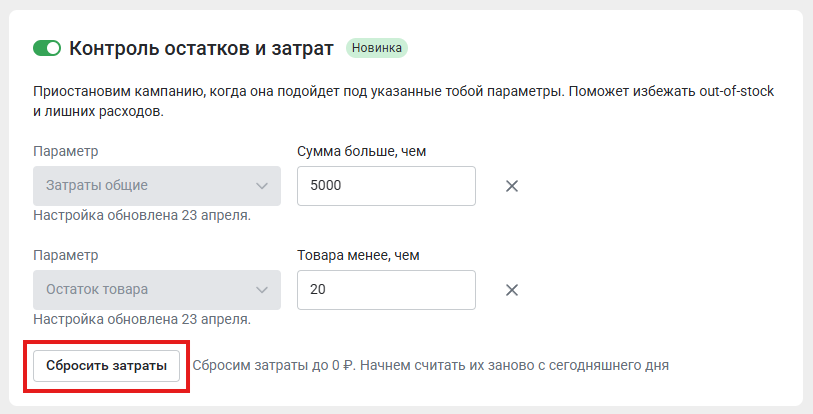Expand the chevron arrow in Остаток товара
This screenshot has height=414, width=813.
(262, 289)
